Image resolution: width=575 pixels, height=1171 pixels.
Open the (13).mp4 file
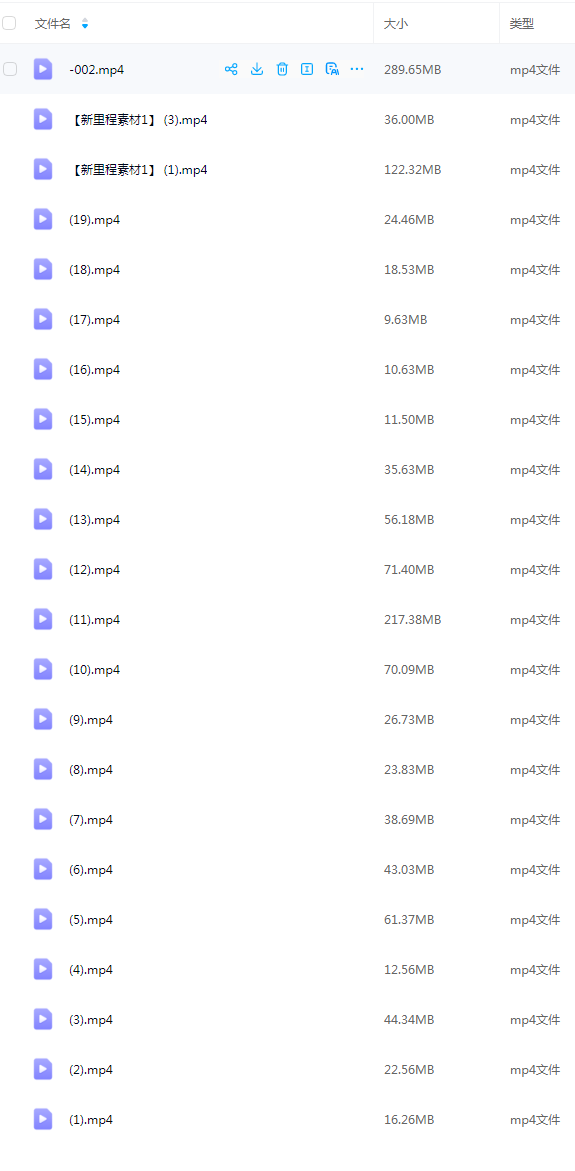tap(95, 519)
